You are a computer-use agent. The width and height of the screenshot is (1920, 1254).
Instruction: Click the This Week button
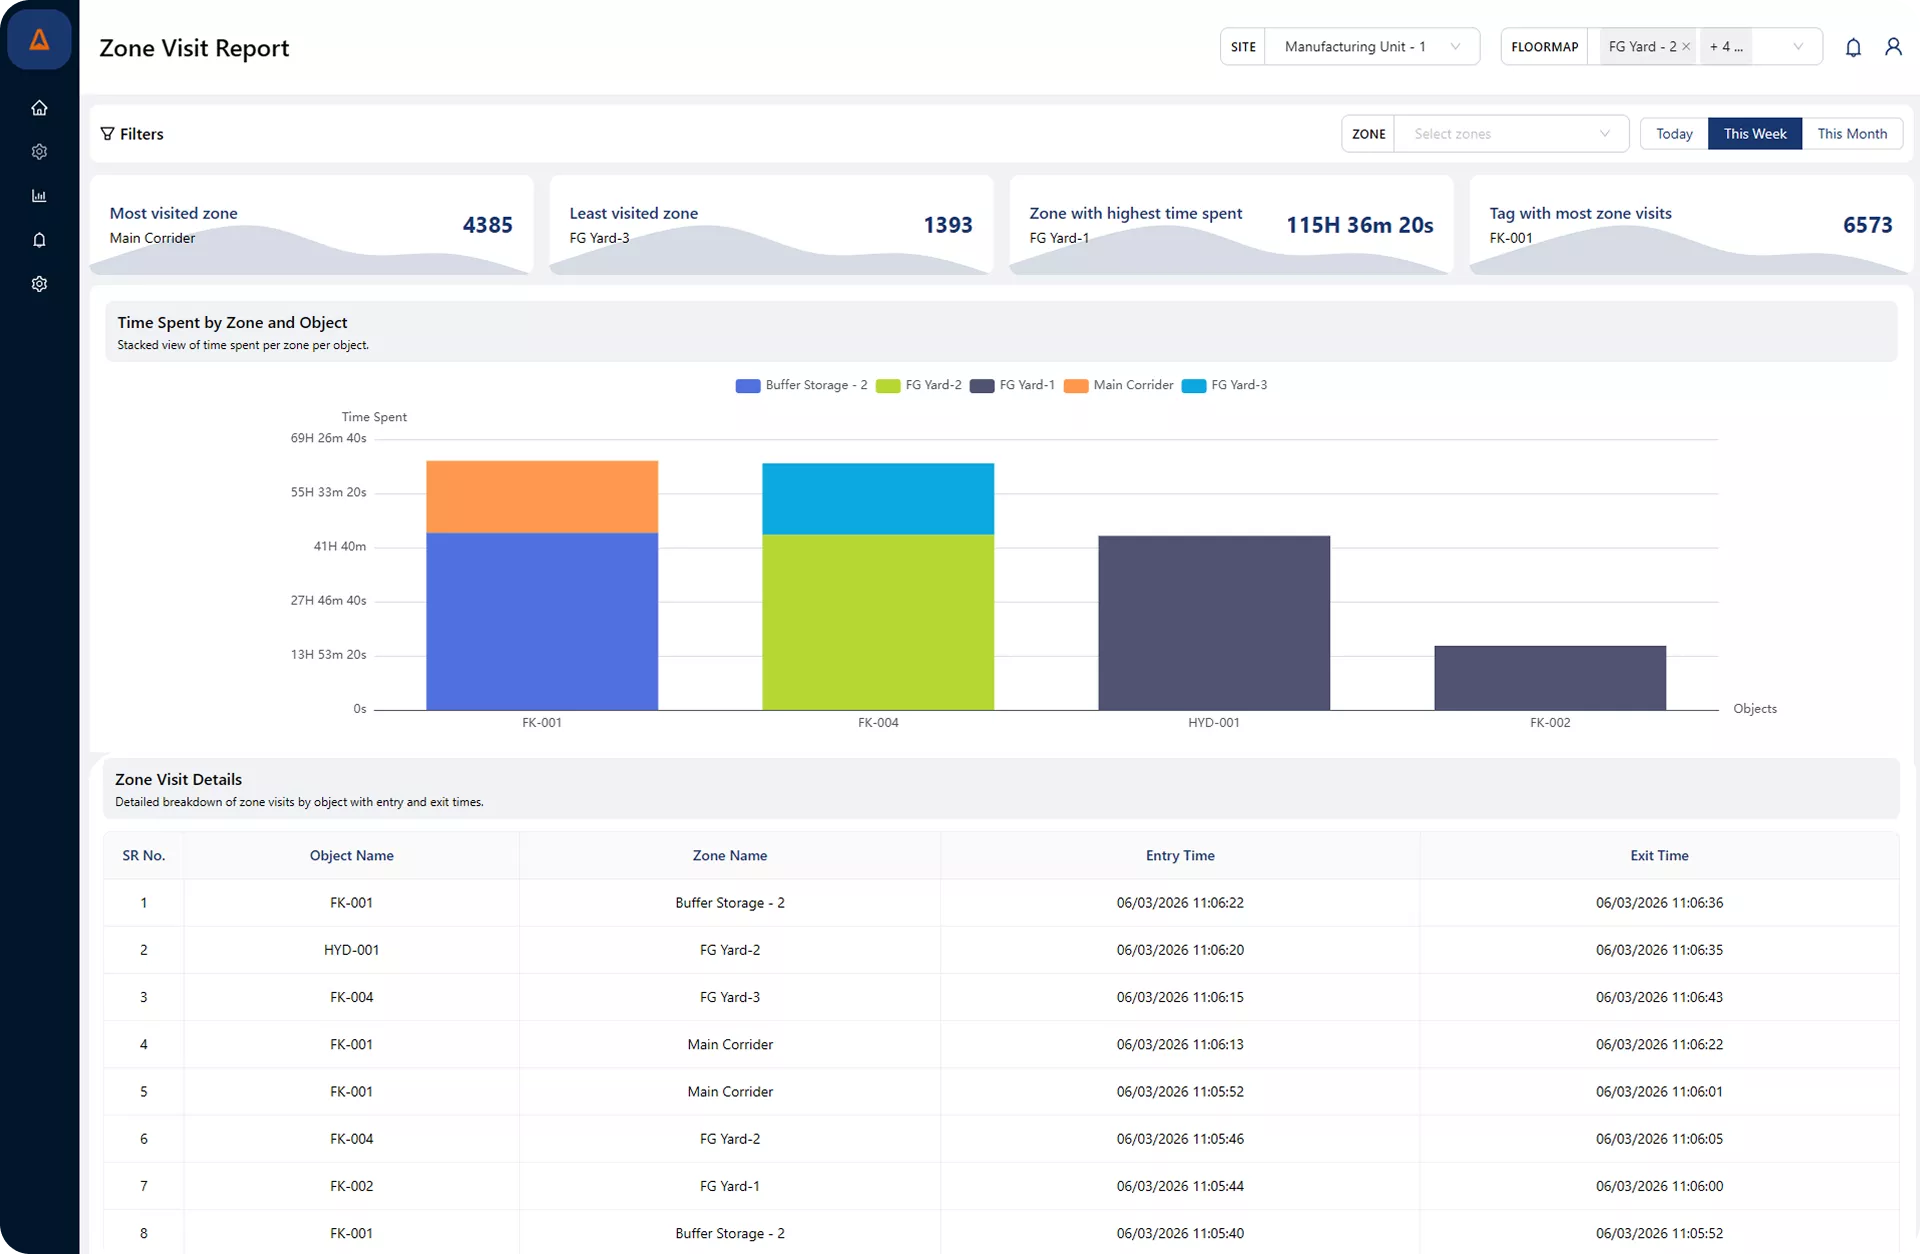point(1755,134)
